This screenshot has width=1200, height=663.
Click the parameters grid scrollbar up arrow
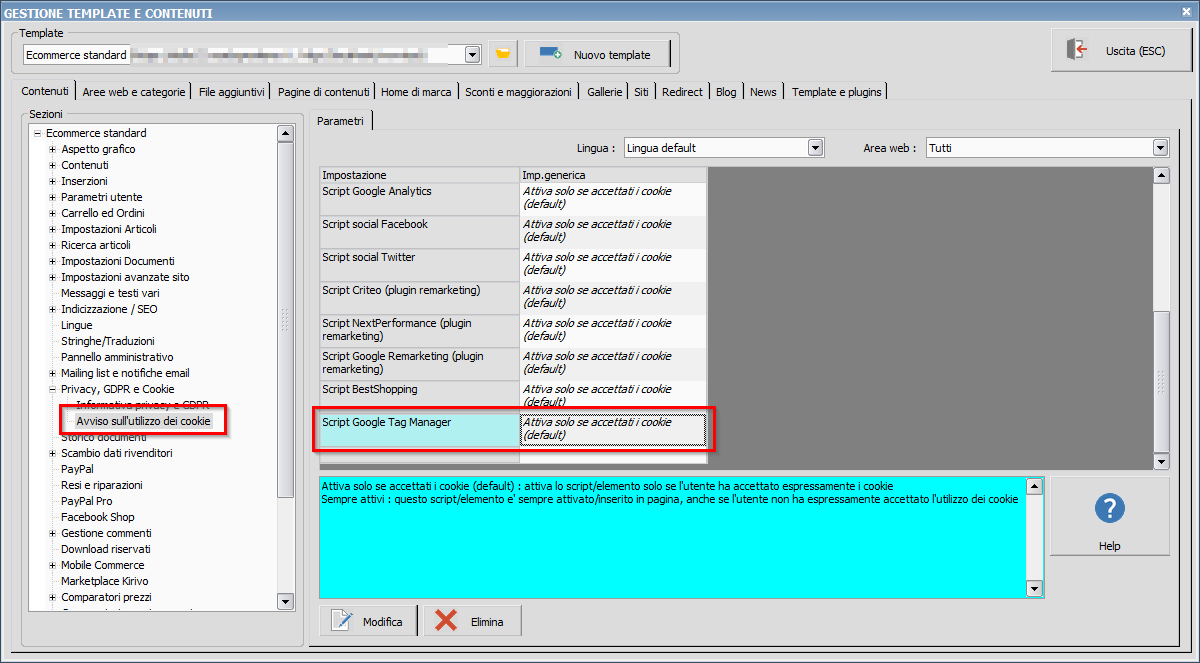1161,176
